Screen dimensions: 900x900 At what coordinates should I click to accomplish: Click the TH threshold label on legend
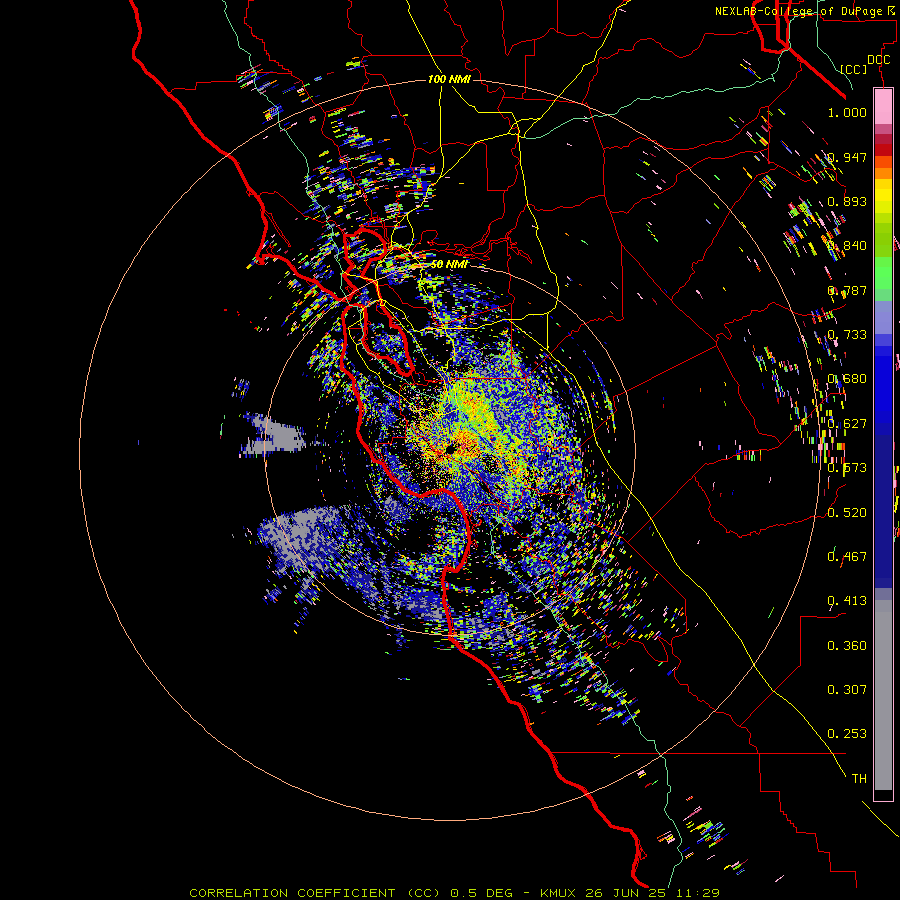pyautogui.click(x=859, y=779)
